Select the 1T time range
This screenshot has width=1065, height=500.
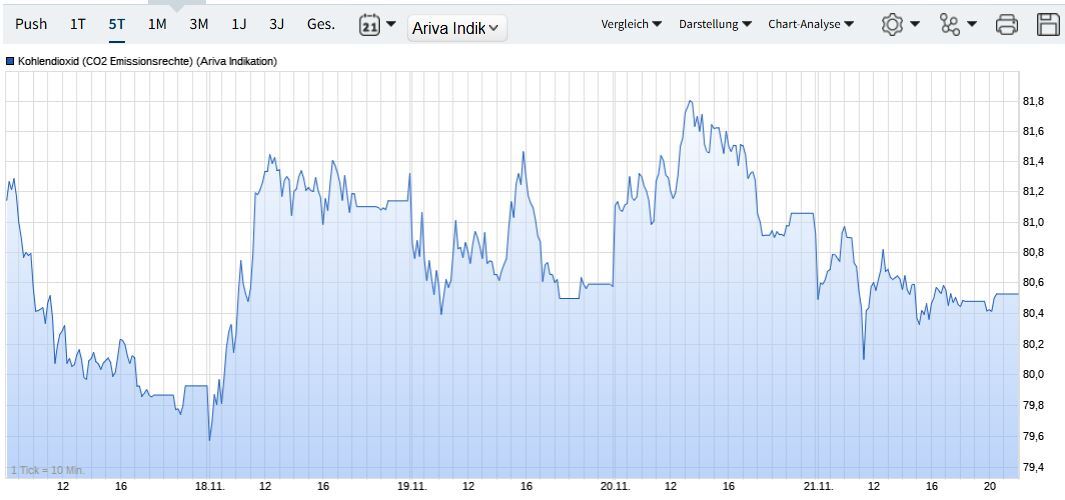coord(78,24)
